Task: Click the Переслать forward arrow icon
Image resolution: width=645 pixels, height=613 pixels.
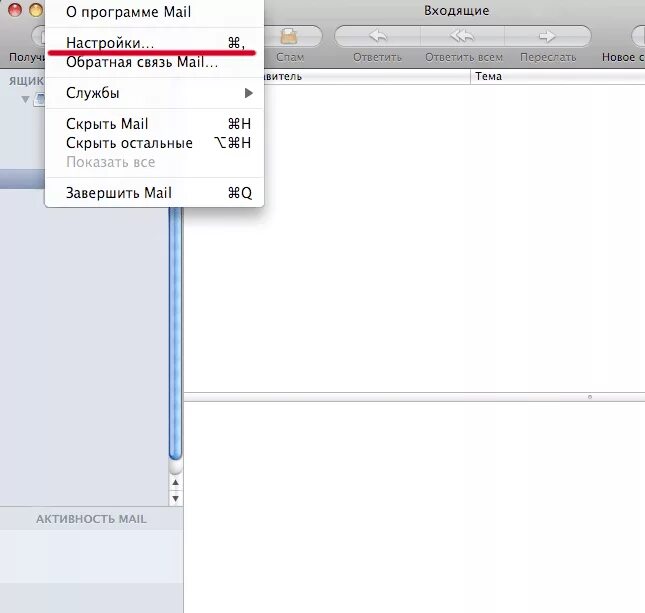Action: 547,36
